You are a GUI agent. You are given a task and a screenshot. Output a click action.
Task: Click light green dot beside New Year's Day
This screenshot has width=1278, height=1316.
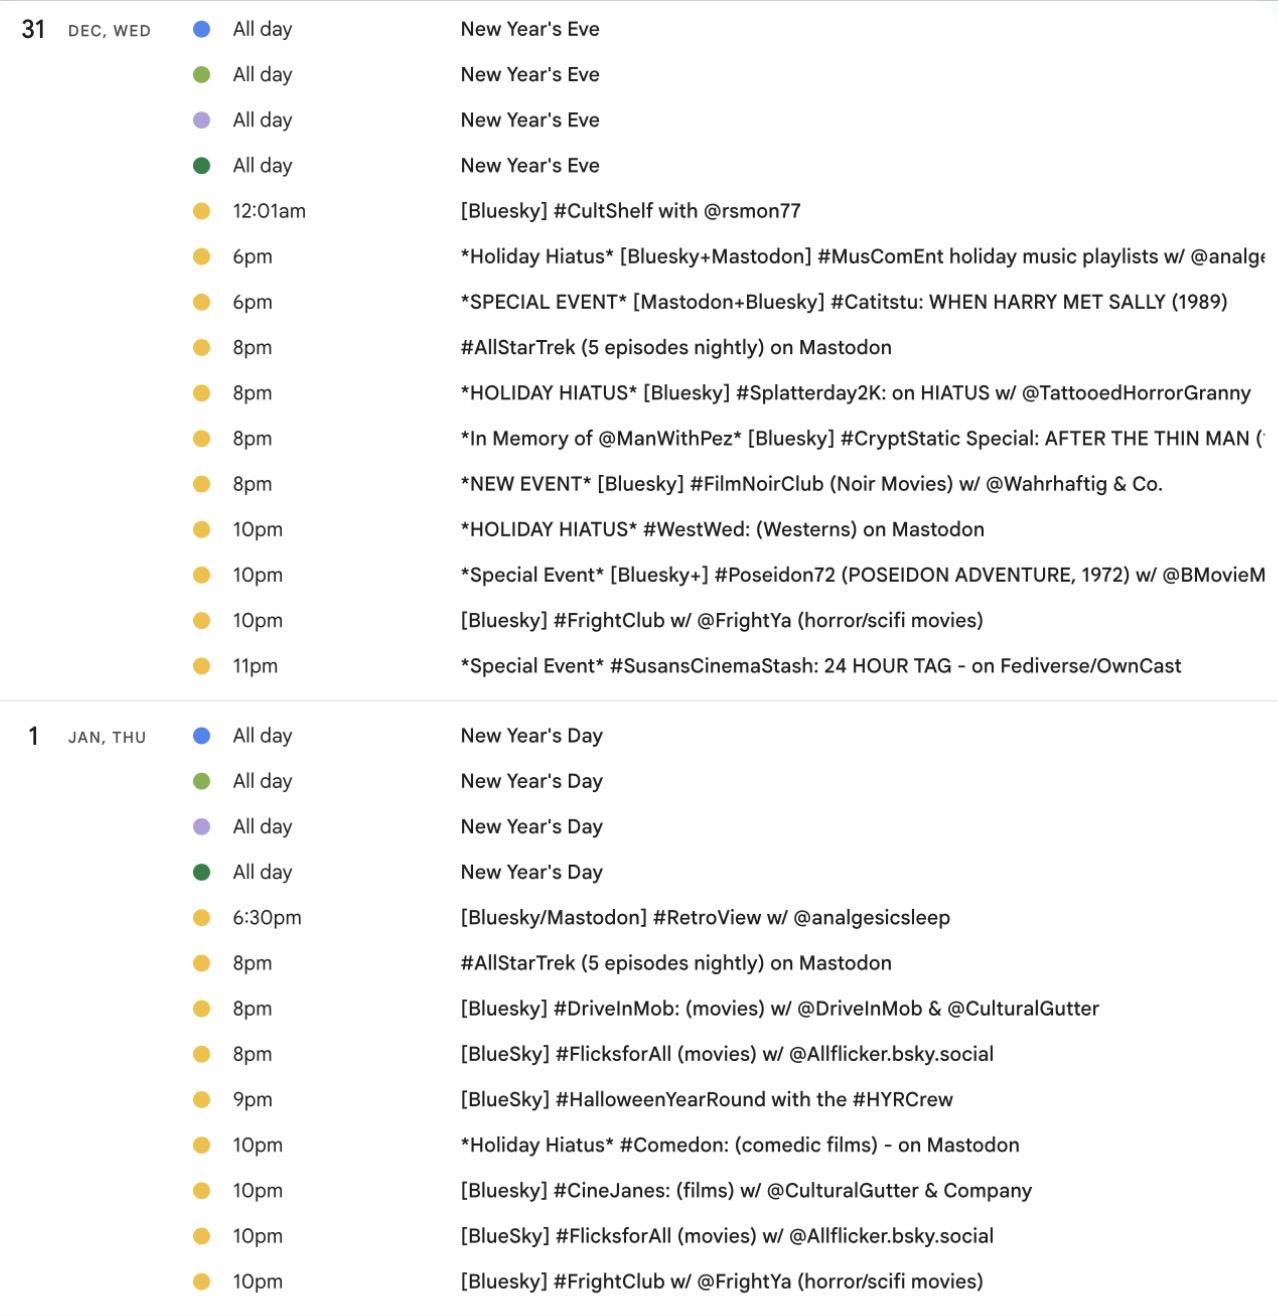[x=201, y=781]
